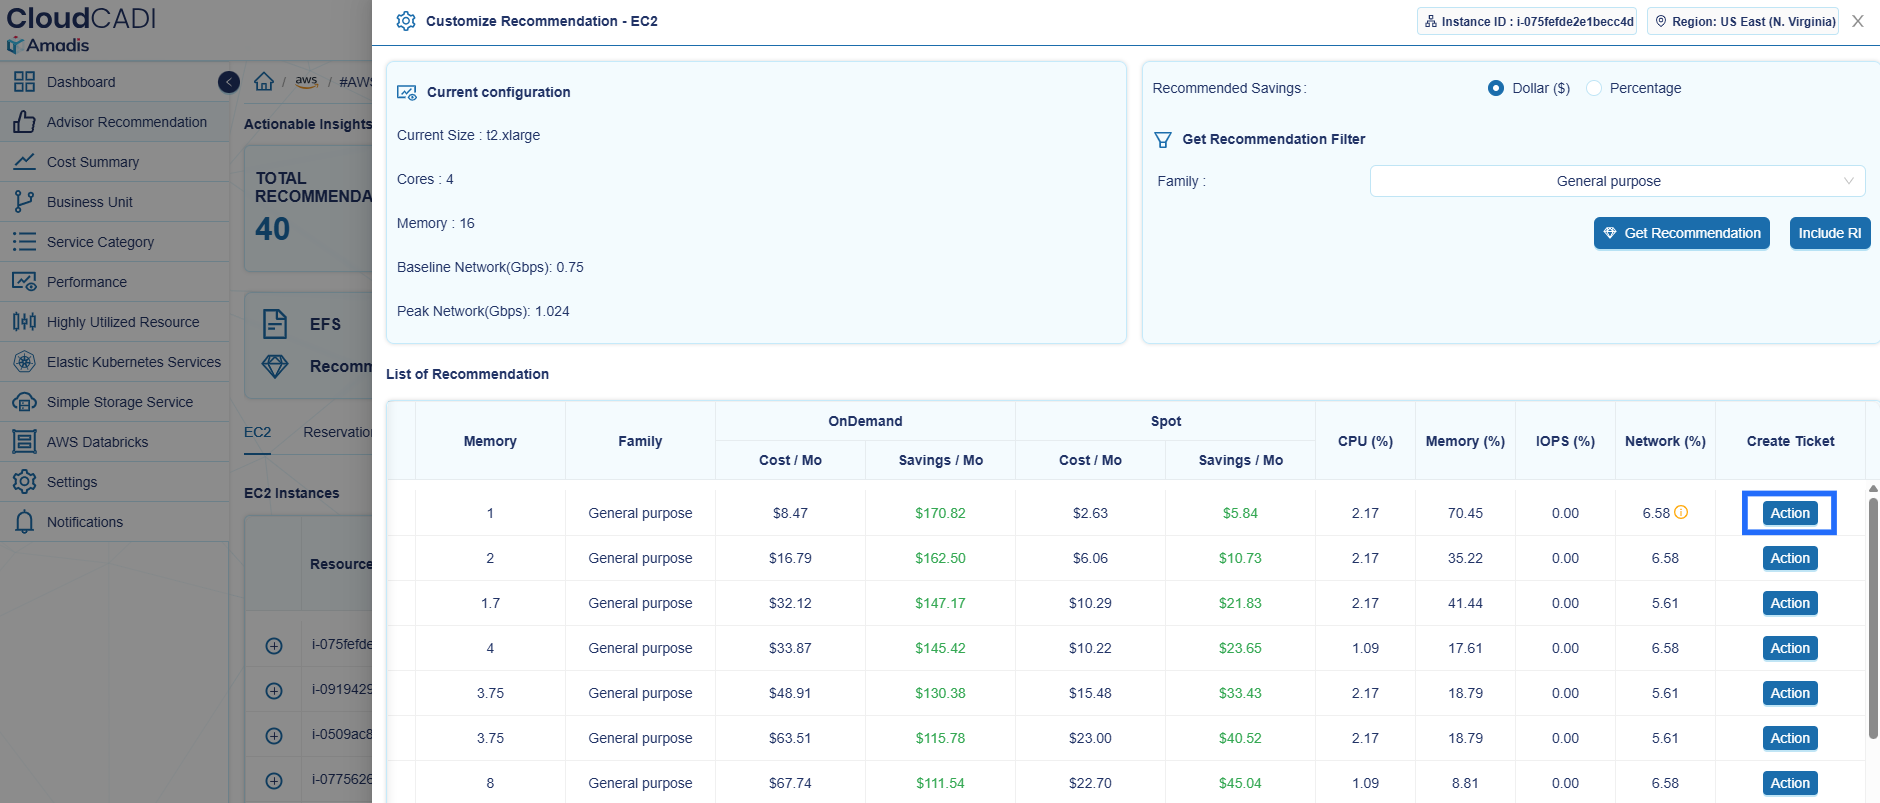
Task: Switch to the EC2 tab
Action: click(257, 432)
